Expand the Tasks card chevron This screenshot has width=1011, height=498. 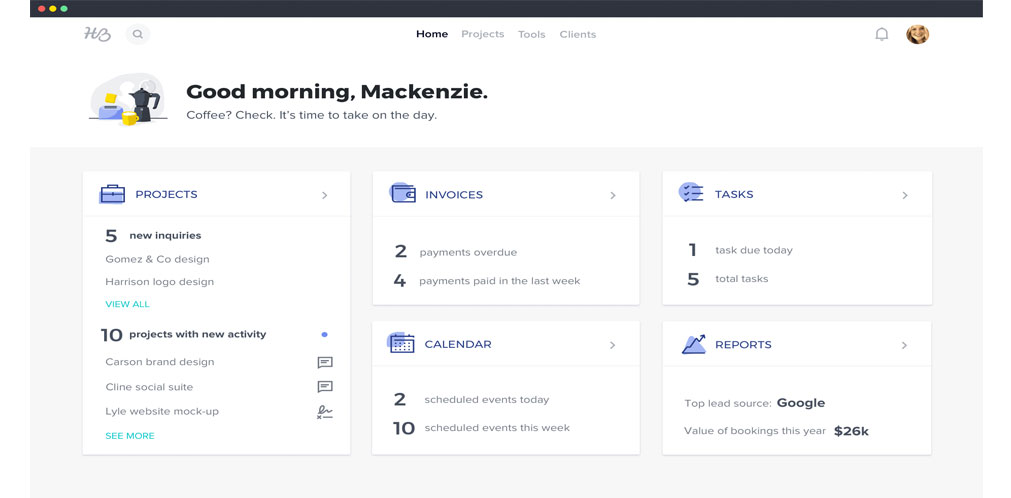pos(905,195)
